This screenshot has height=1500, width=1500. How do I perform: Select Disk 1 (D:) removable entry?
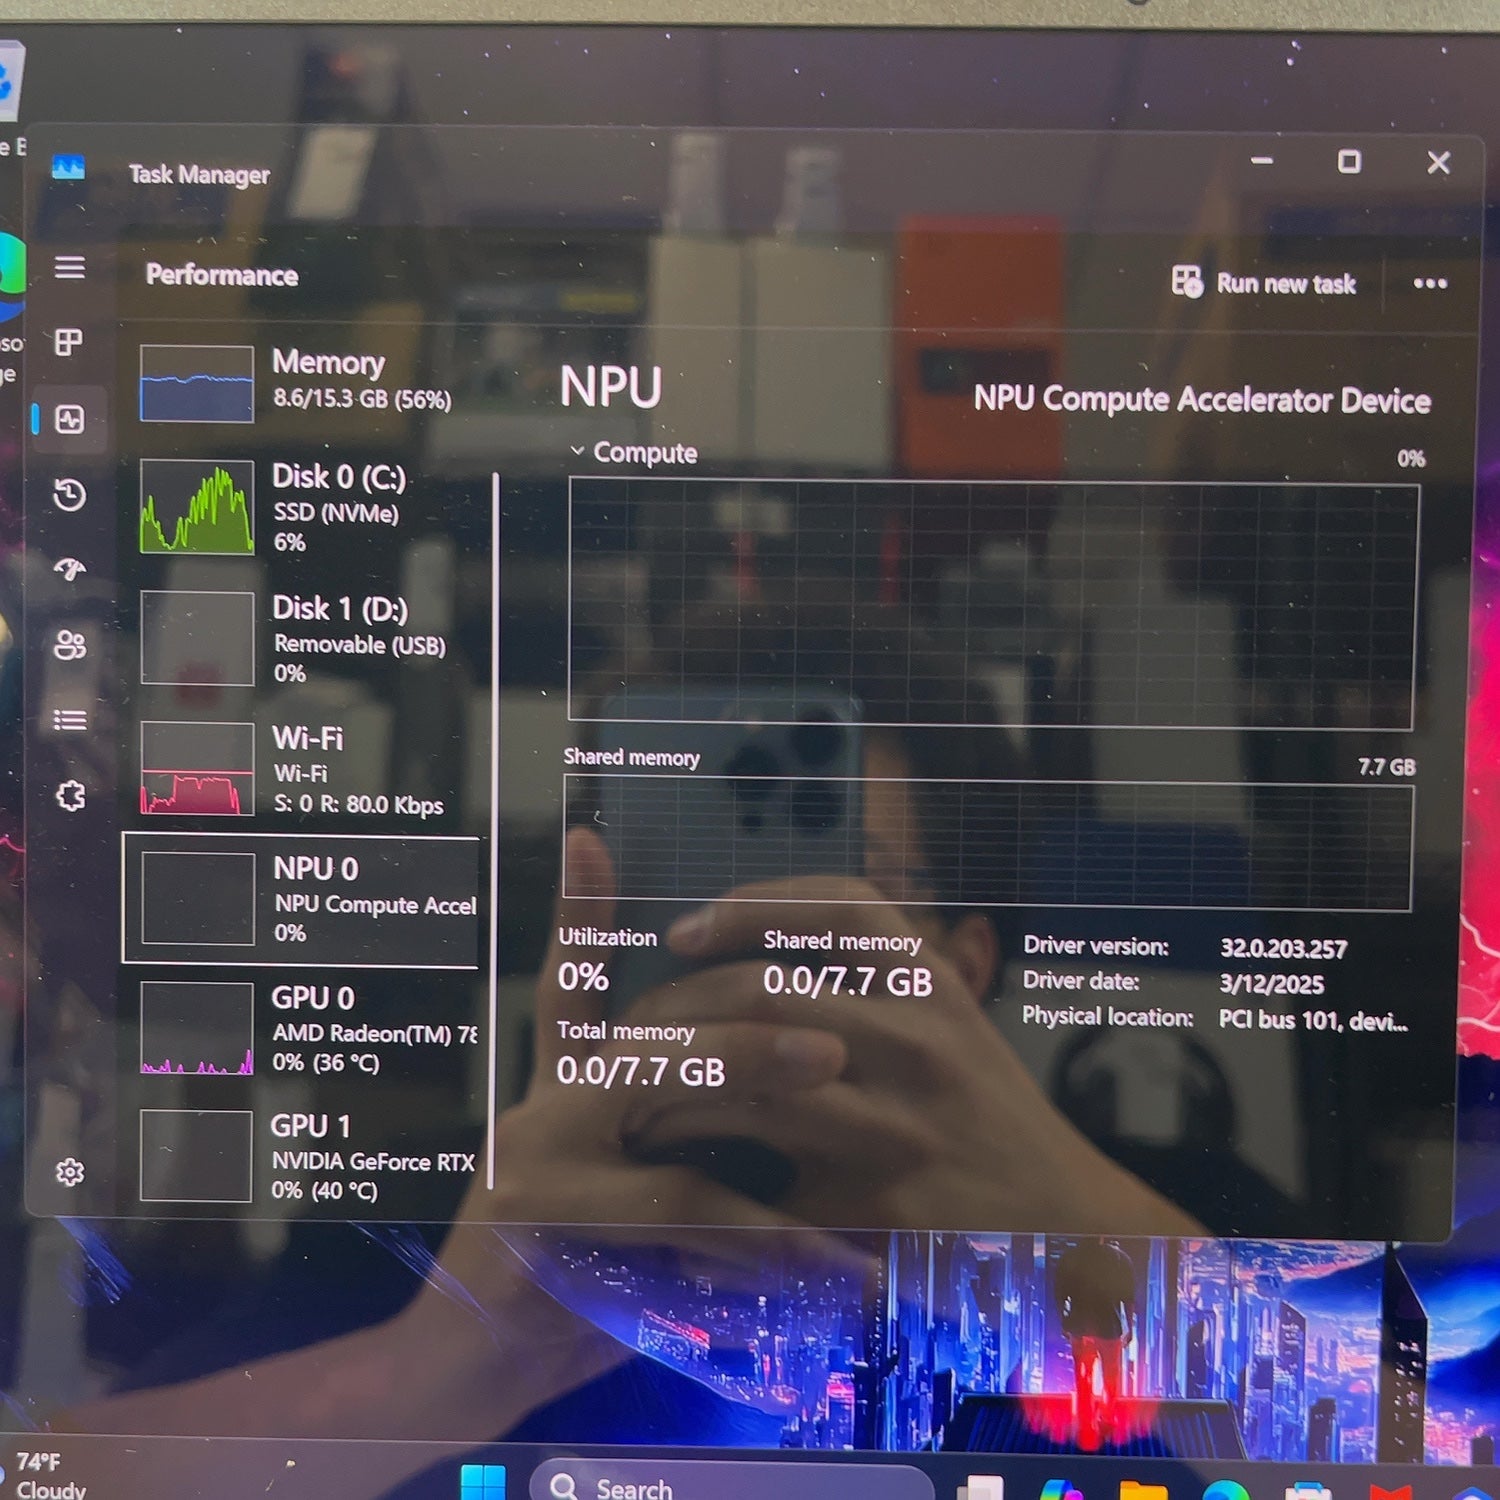tap(300, 638)
